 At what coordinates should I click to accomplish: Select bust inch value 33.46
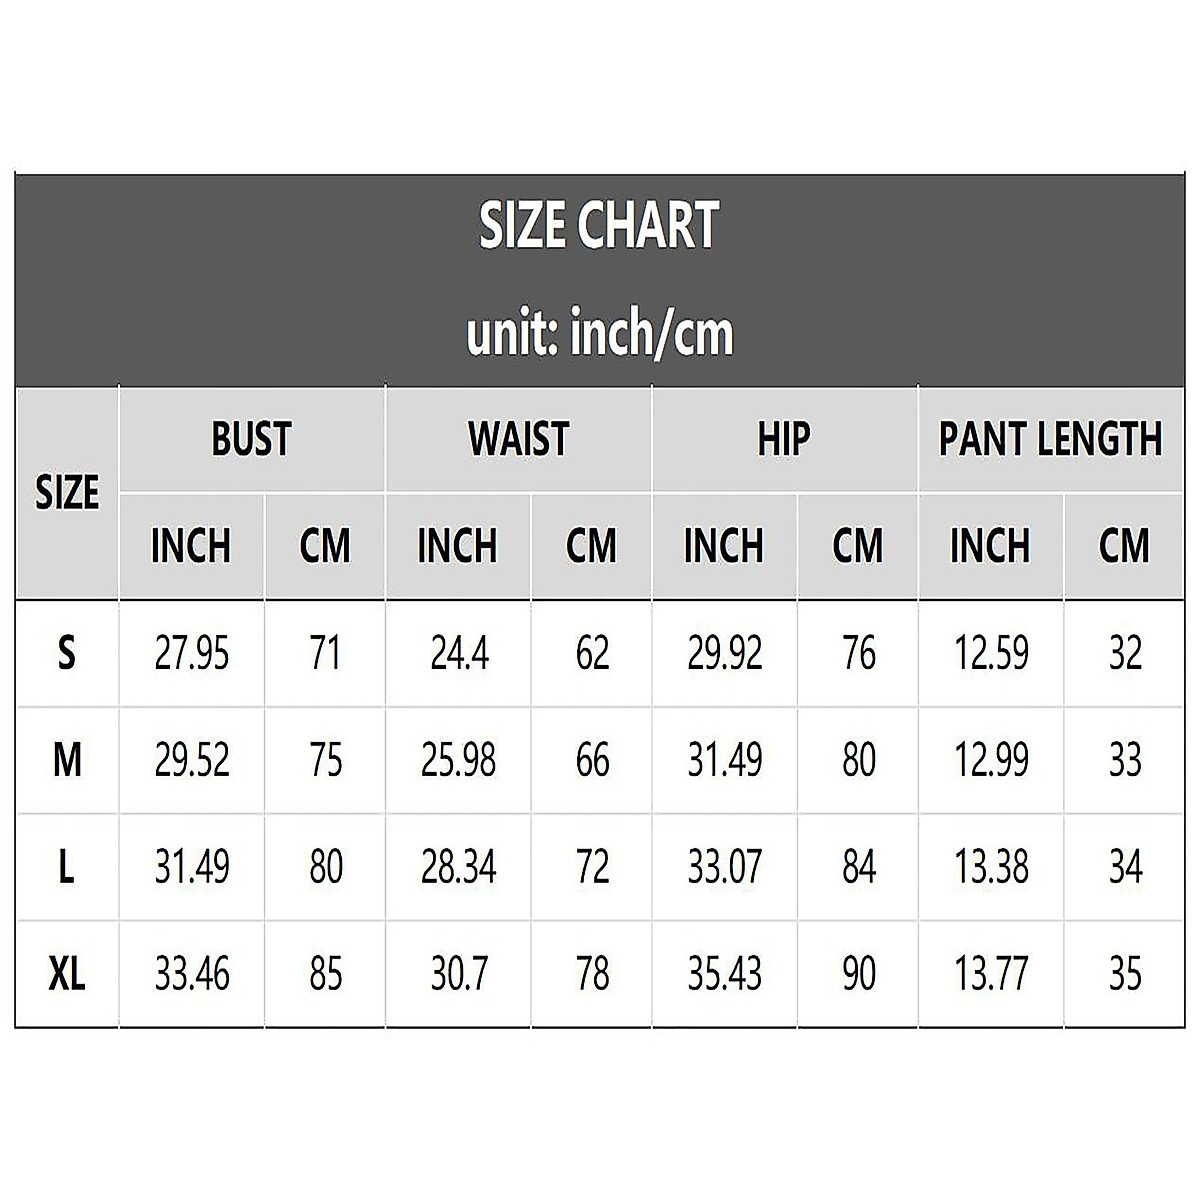[x=192, y=974]
